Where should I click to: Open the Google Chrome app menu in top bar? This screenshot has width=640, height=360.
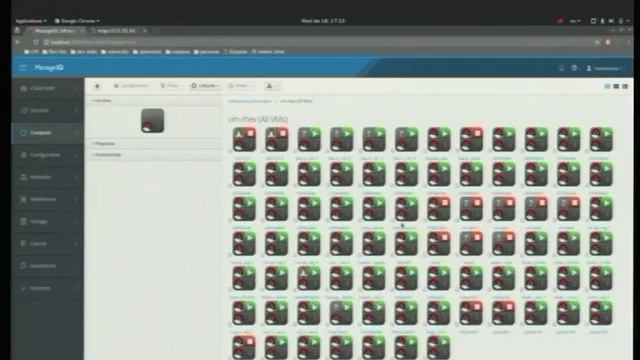click(77, 21)
